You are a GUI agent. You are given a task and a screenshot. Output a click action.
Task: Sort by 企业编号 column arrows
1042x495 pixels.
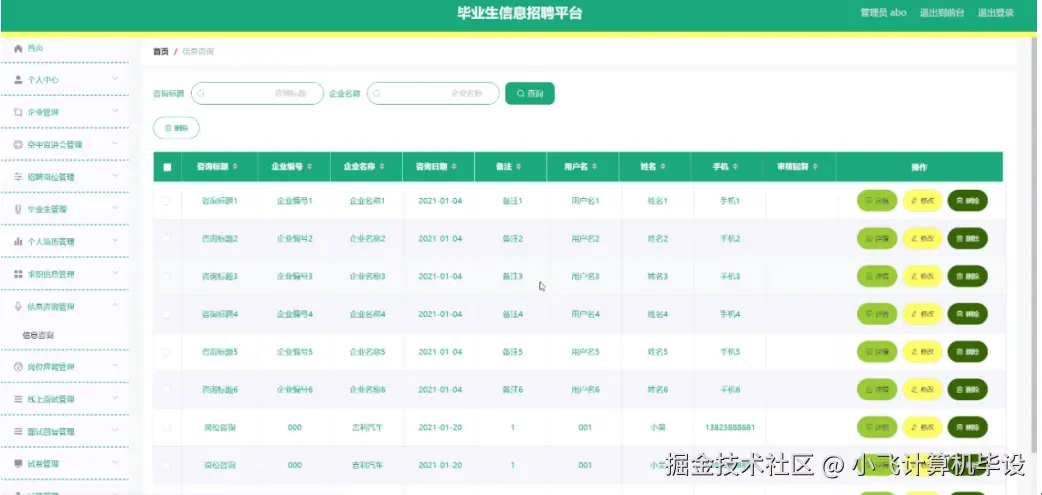point(309,167)
